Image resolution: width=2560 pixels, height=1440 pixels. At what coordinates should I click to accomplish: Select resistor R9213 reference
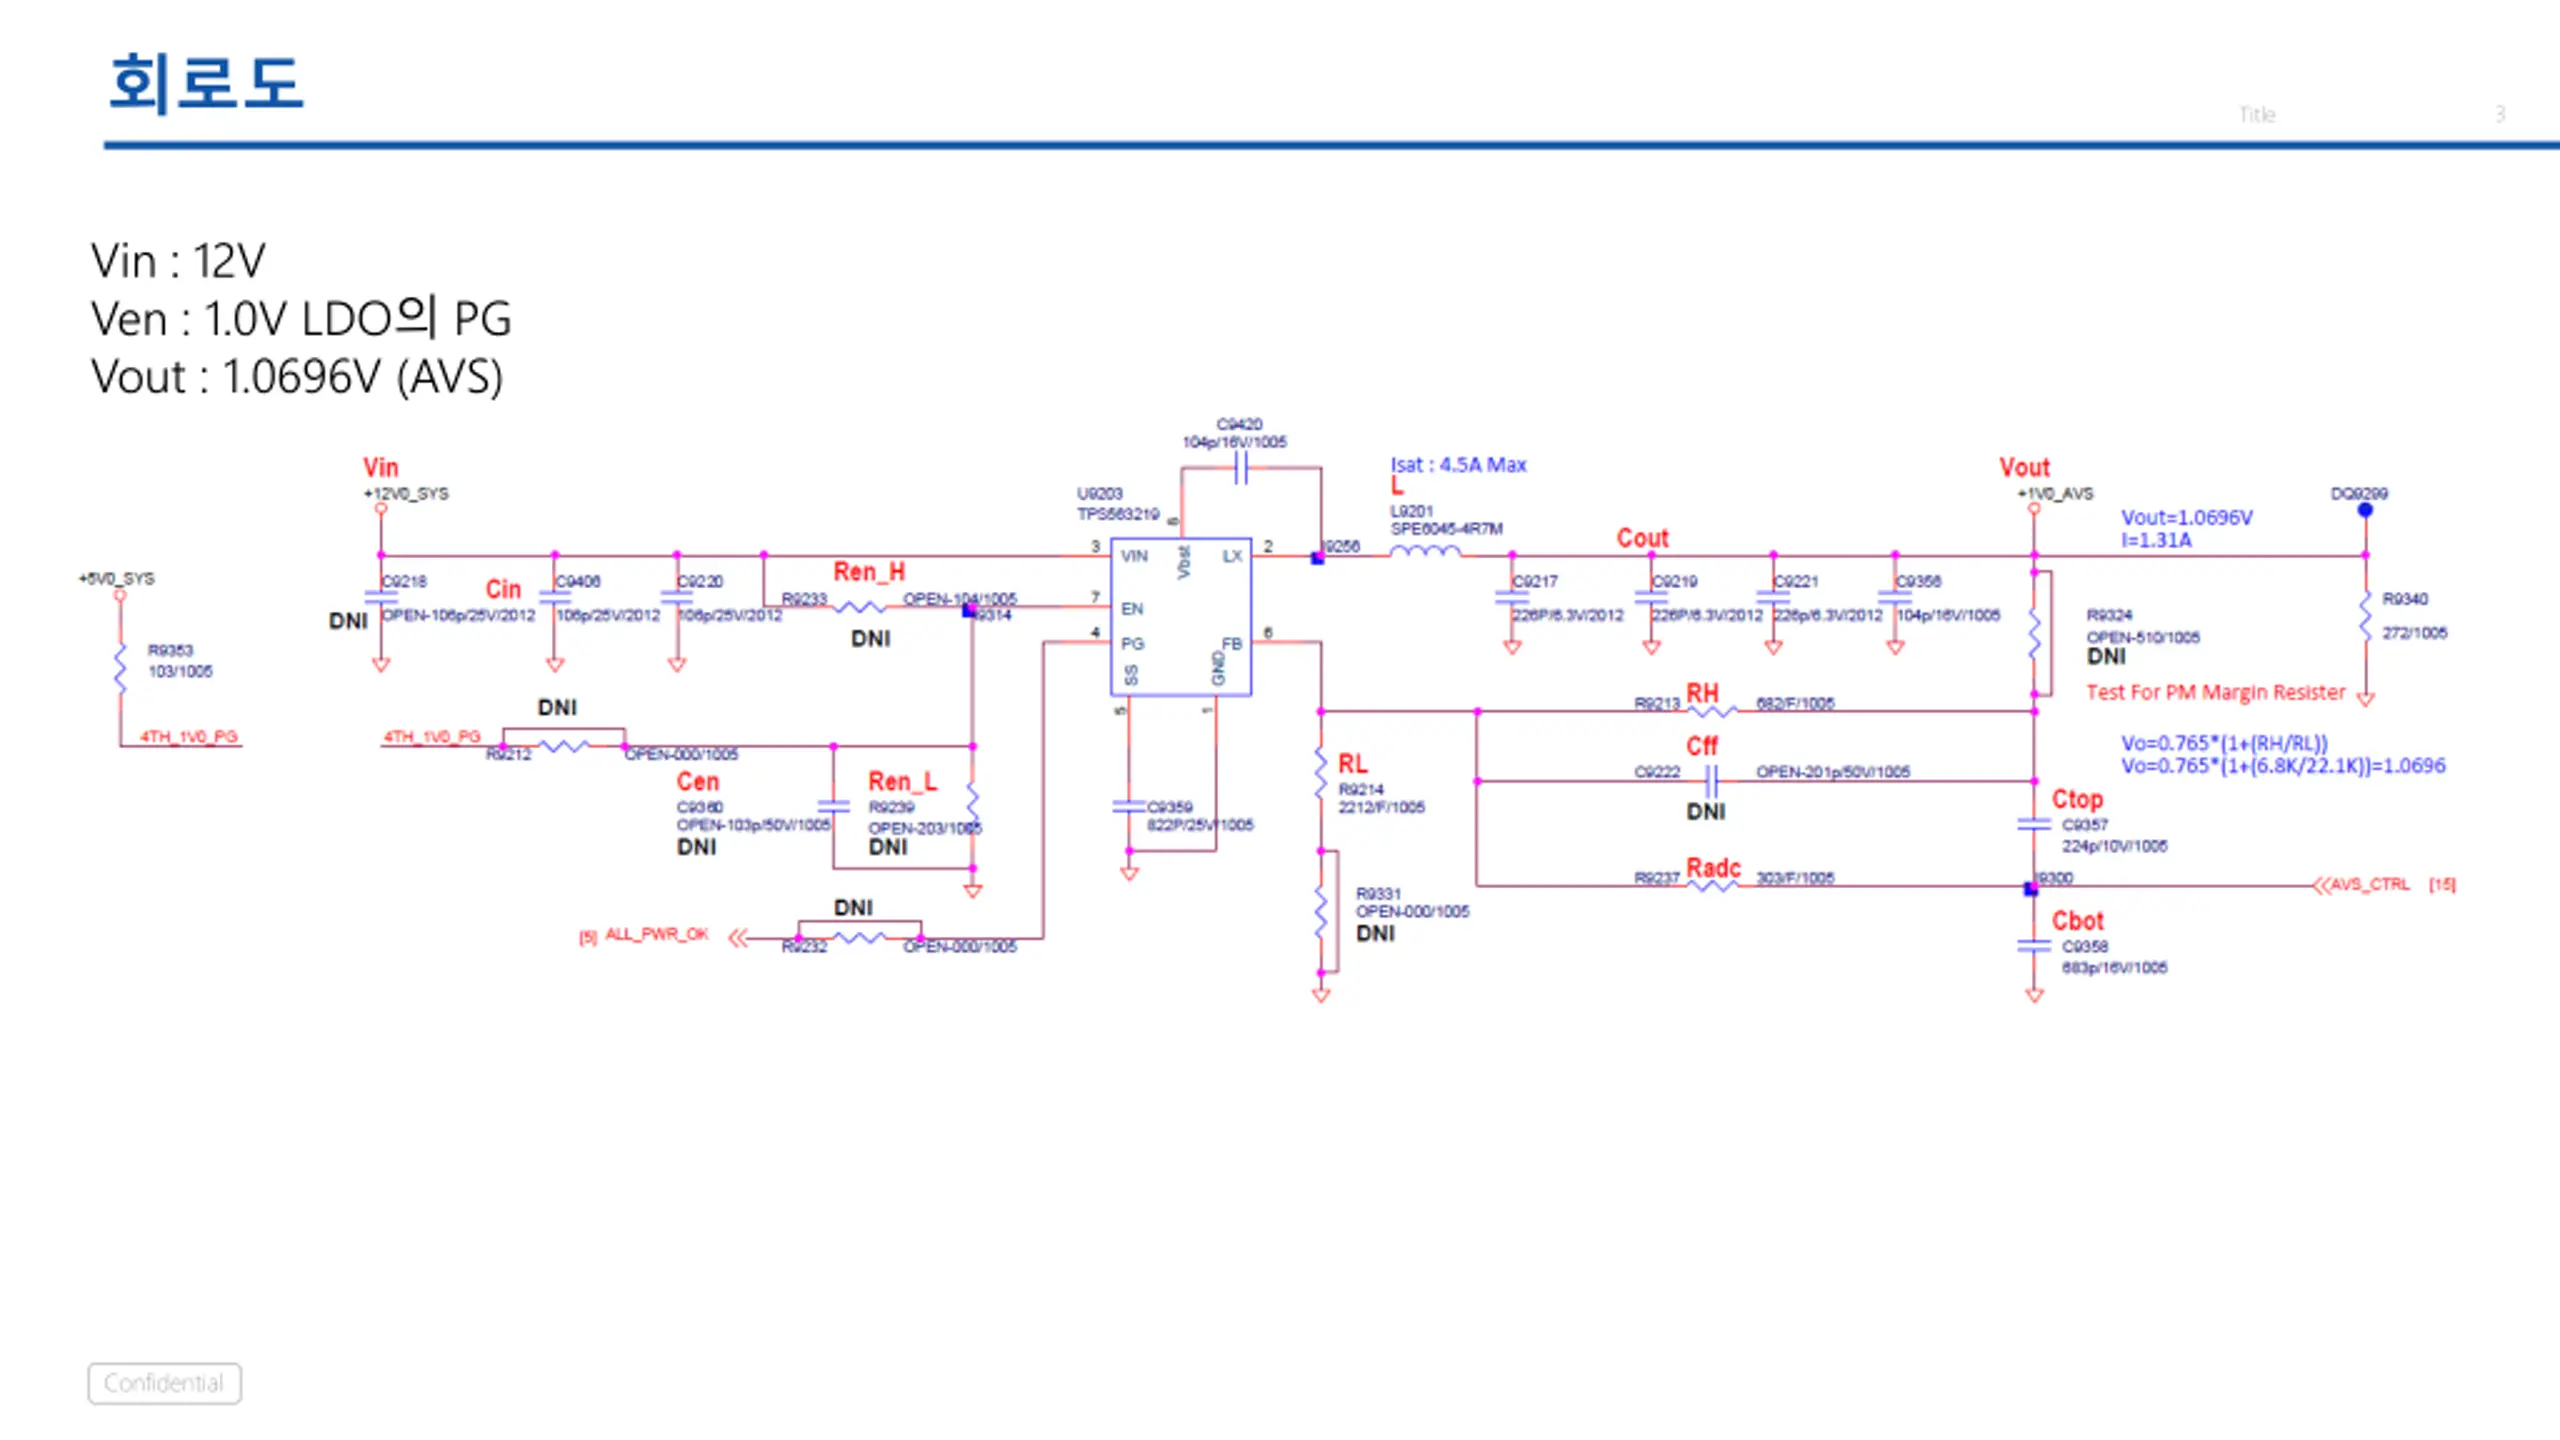[1657, 703]
